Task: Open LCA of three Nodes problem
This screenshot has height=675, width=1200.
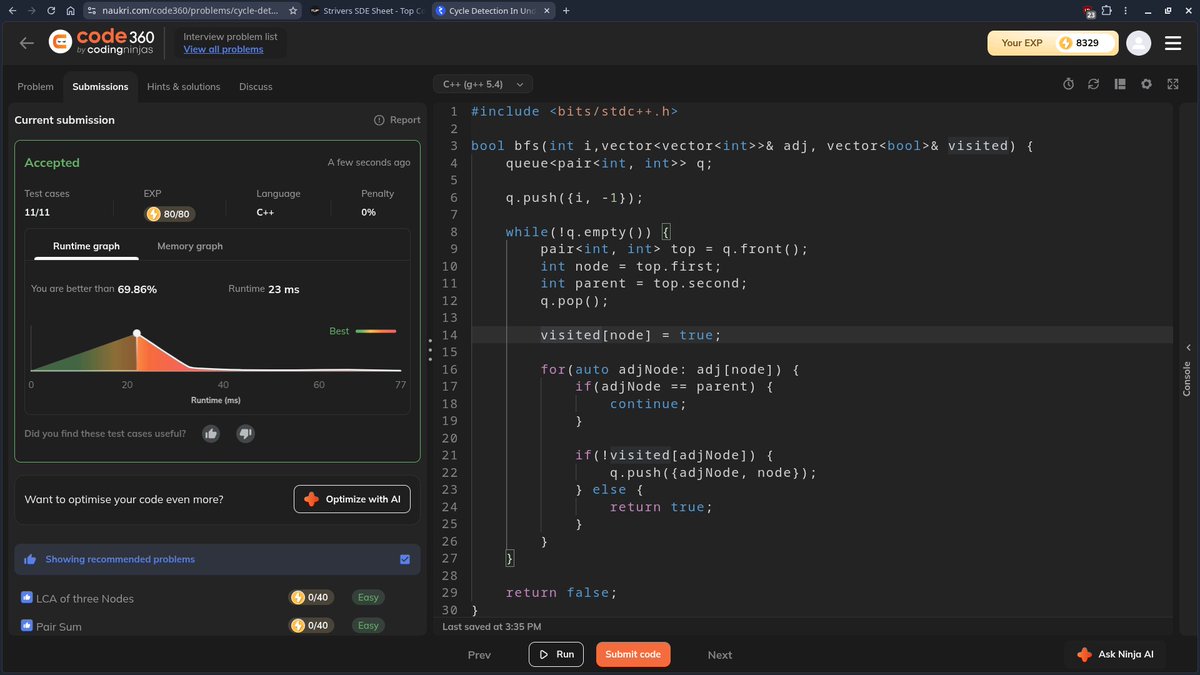Action: 85,598
